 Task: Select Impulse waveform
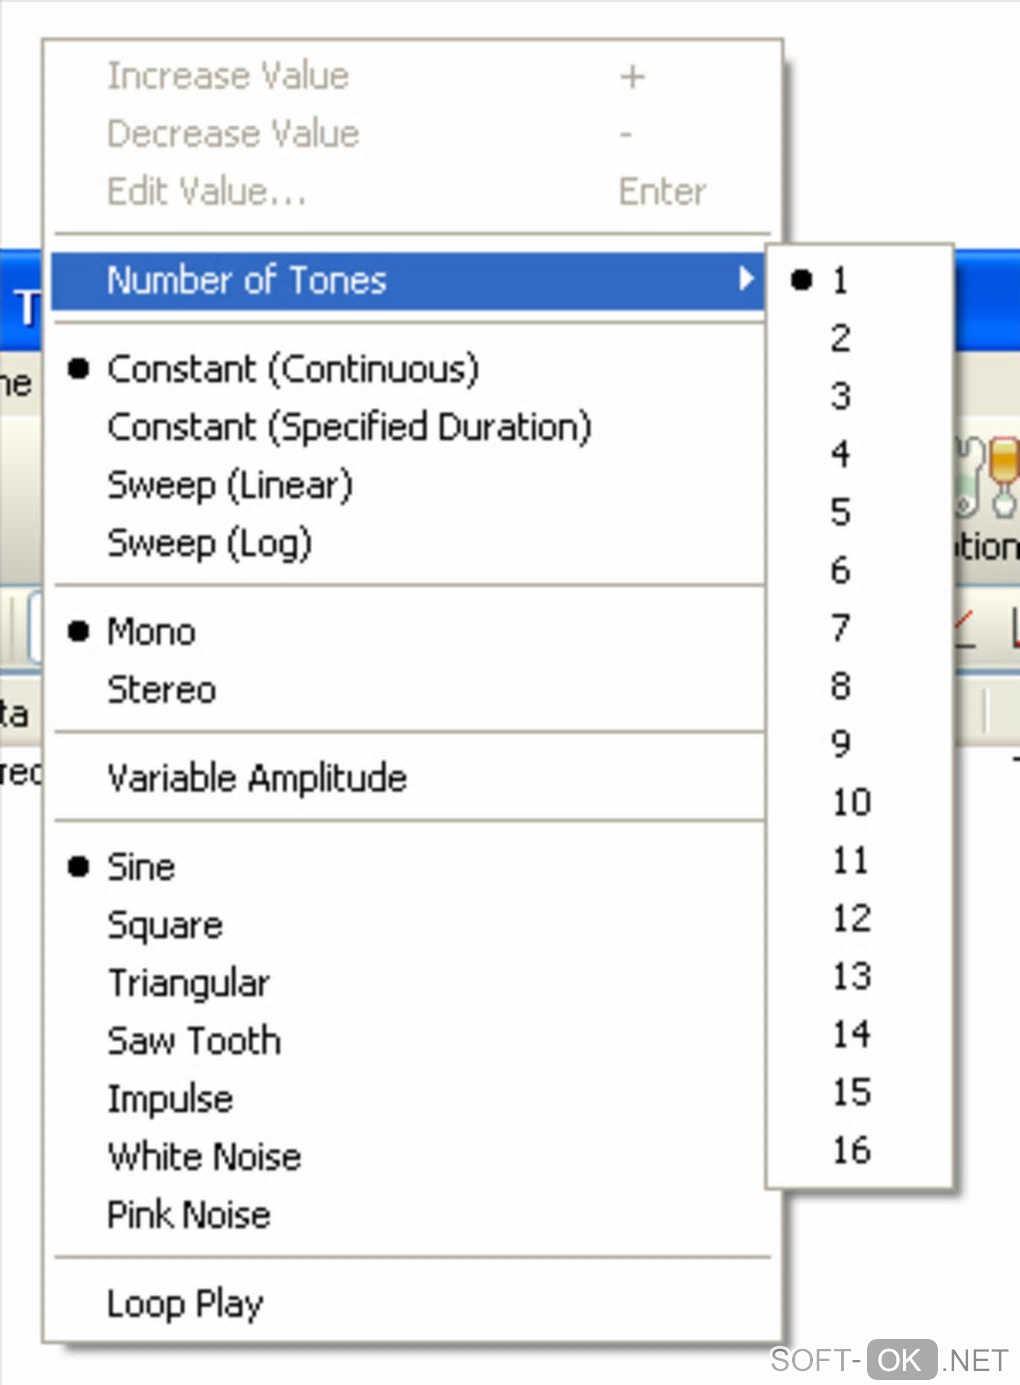(x=170, y=1099)
